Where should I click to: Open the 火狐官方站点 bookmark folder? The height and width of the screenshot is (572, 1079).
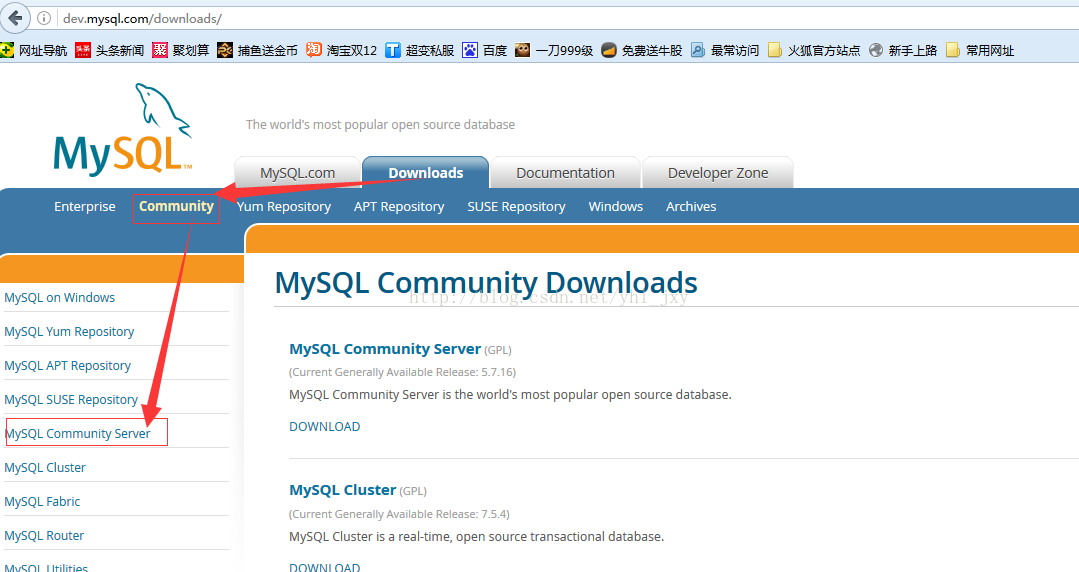click(x=814, y=50)
